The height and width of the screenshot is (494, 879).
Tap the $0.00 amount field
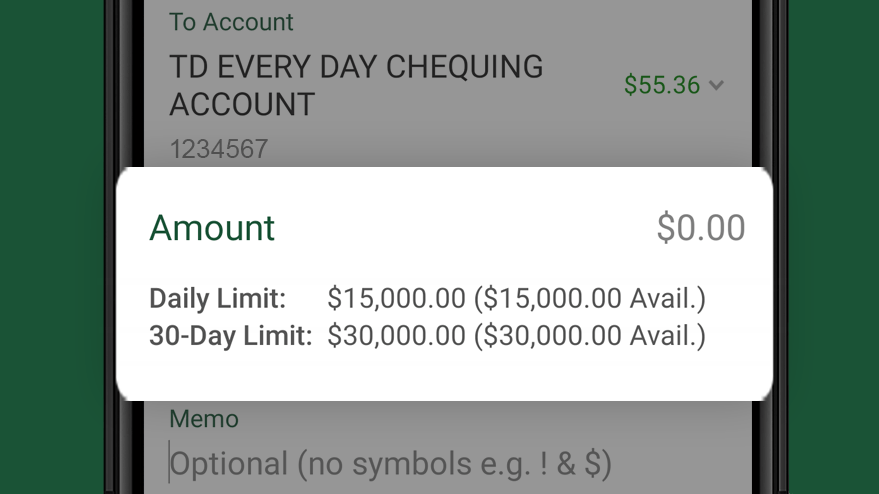click(x=701, y=228)
